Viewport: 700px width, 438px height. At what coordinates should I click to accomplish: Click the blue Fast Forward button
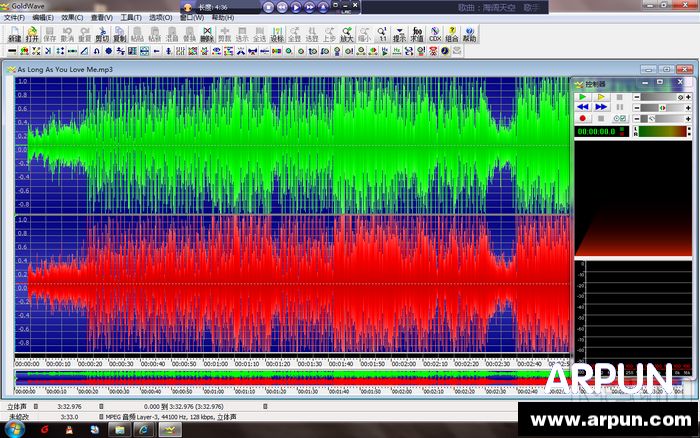click(601, 107)
